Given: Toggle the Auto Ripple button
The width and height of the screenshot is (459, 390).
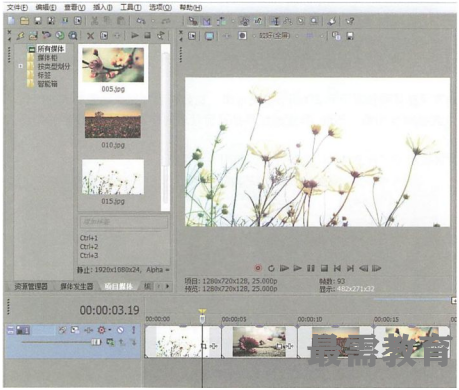Looking at the screenshot, I should [x=221, y=21].
